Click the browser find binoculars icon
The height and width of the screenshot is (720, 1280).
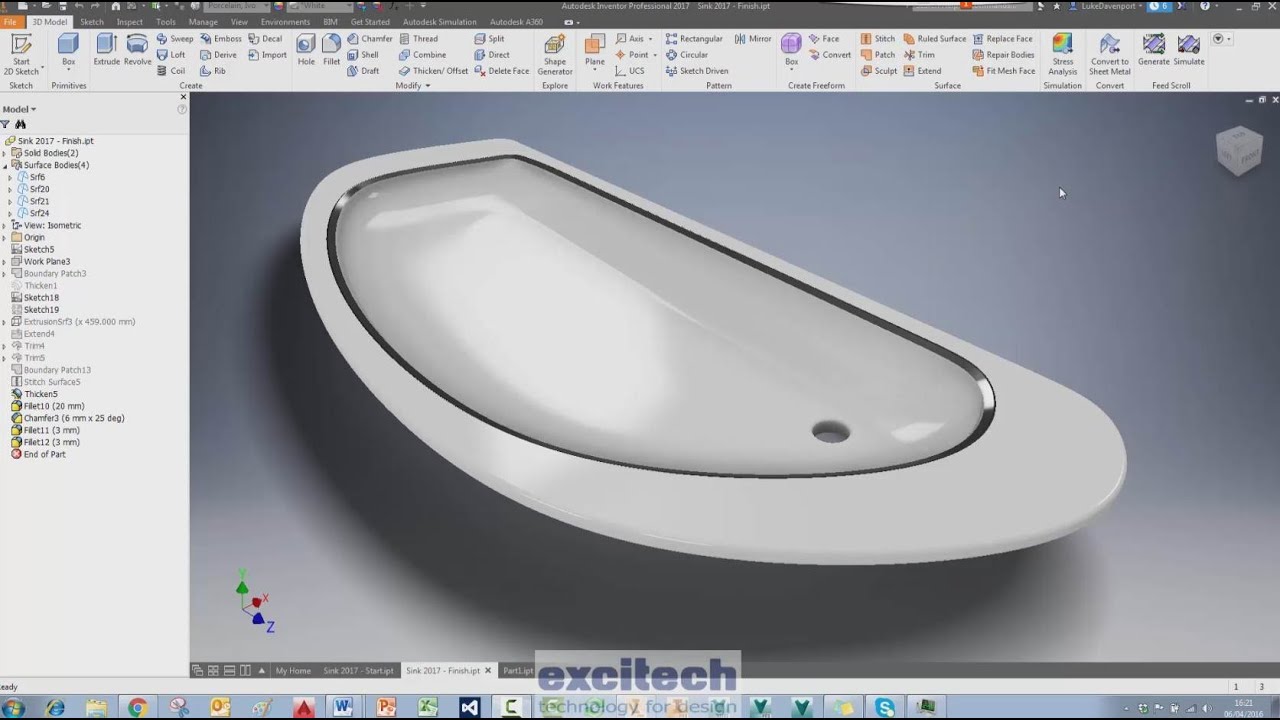click(x=21, y=124)
